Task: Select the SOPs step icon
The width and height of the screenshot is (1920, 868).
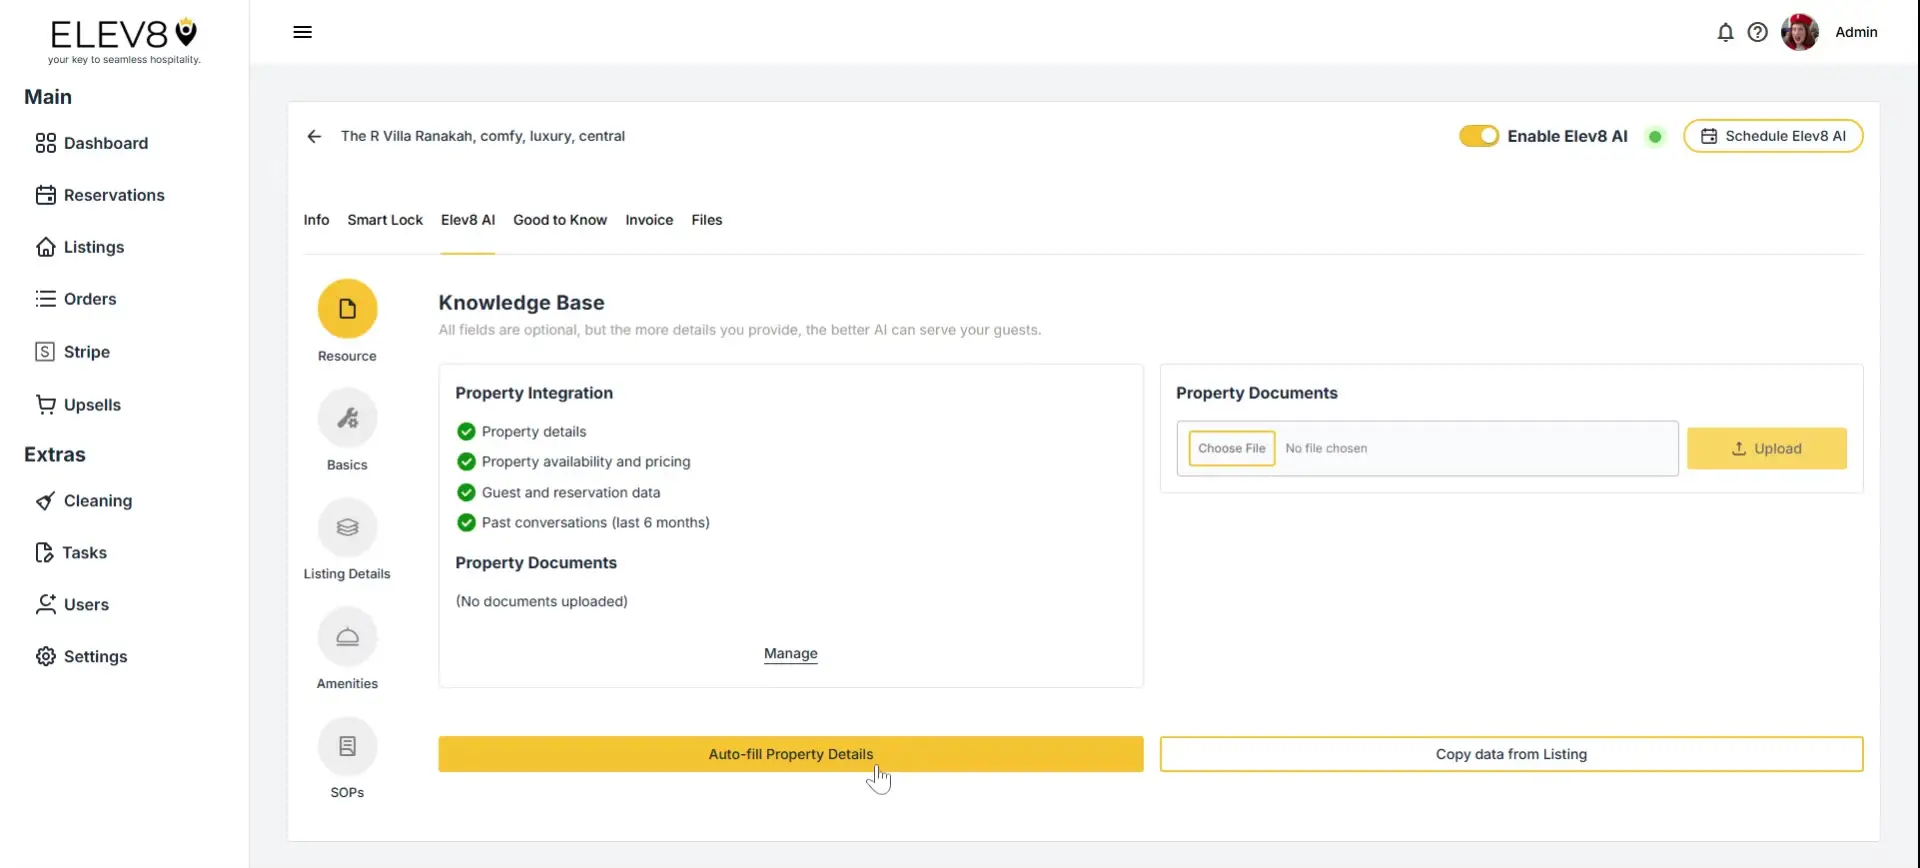Action: point(347,746)
